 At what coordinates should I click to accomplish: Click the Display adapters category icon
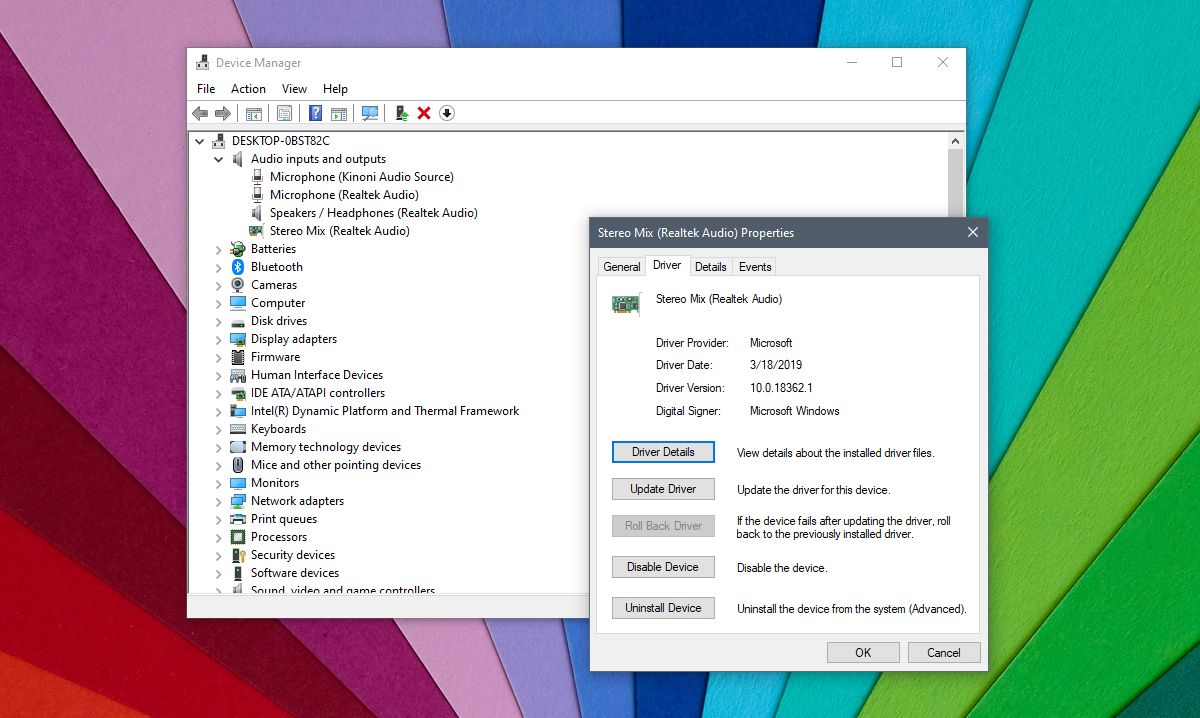(x=238, y=339)
